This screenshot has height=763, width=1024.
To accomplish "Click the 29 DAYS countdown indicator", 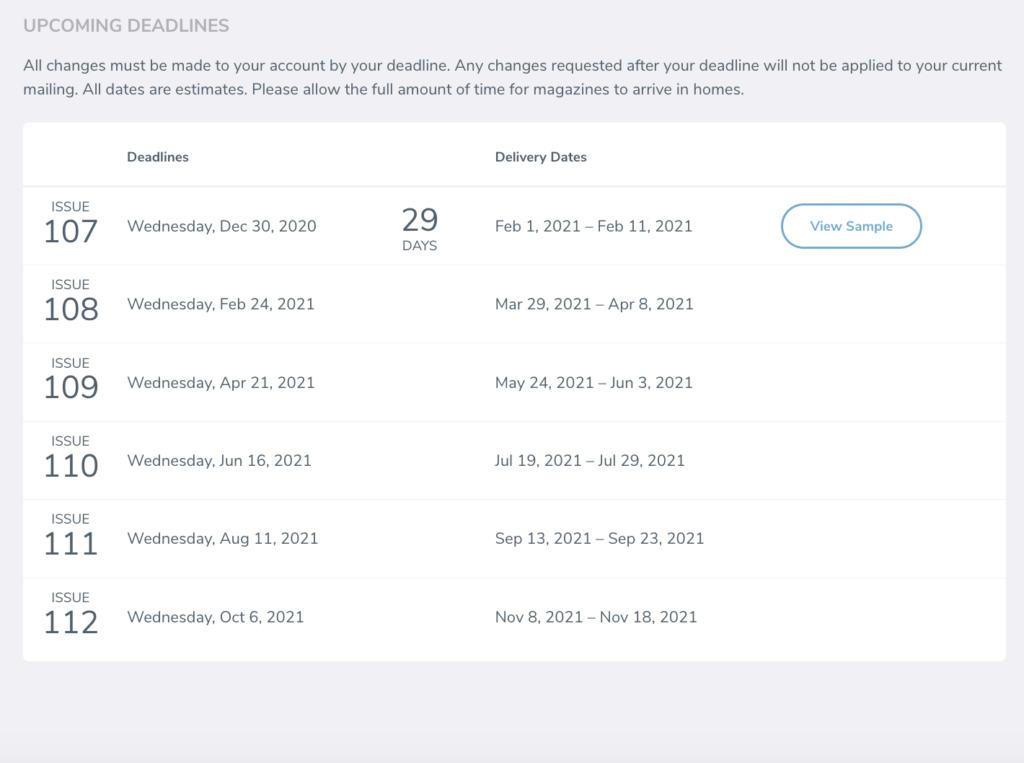I will point(420,226).
